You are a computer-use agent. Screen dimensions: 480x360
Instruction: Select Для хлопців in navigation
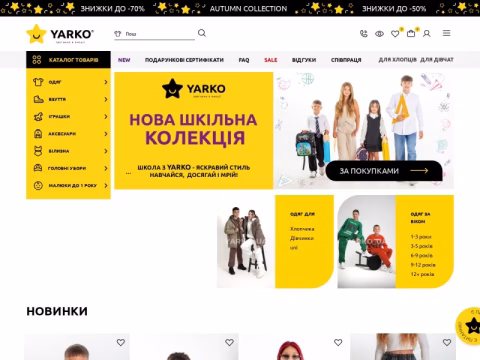[397, 60]
